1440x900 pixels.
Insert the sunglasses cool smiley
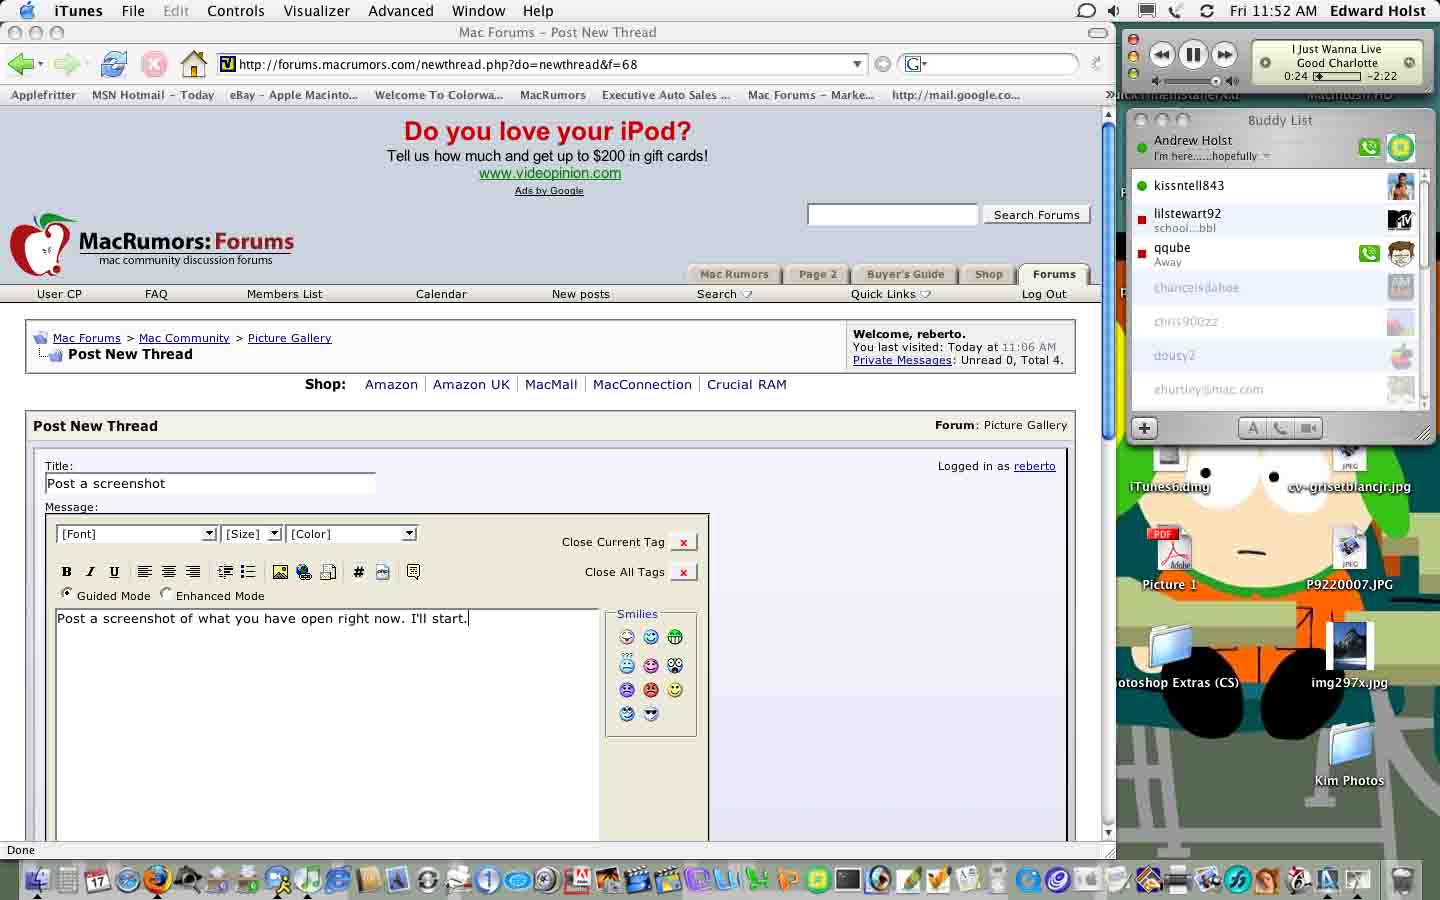pyautogui.click(x=651, y=714)
